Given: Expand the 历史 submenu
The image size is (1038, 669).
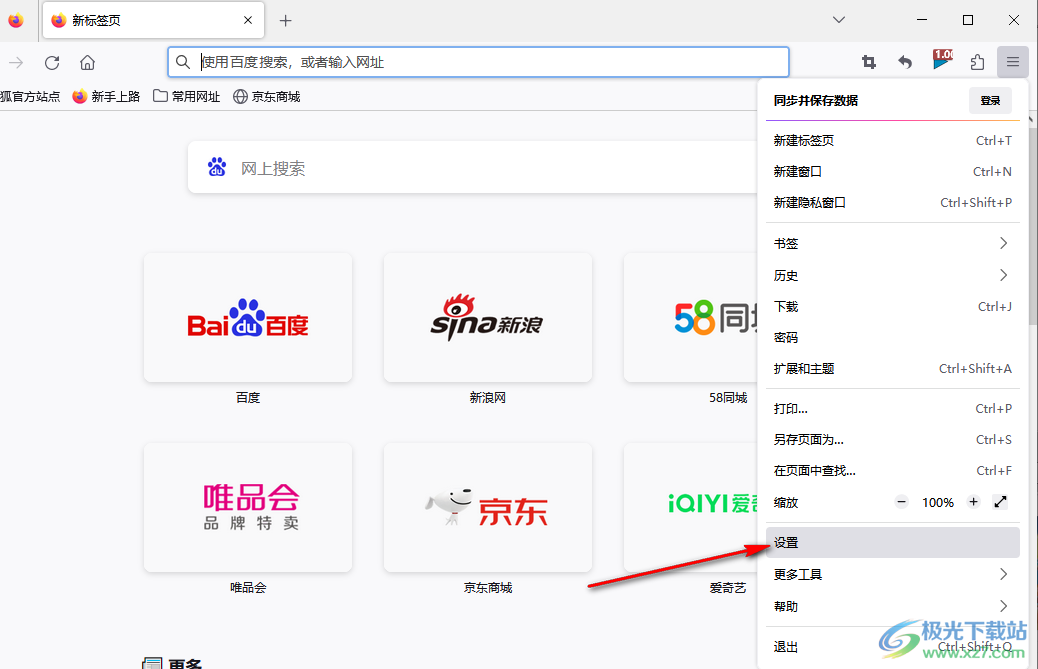Looking at the screenshot, I should pos(892,275).
